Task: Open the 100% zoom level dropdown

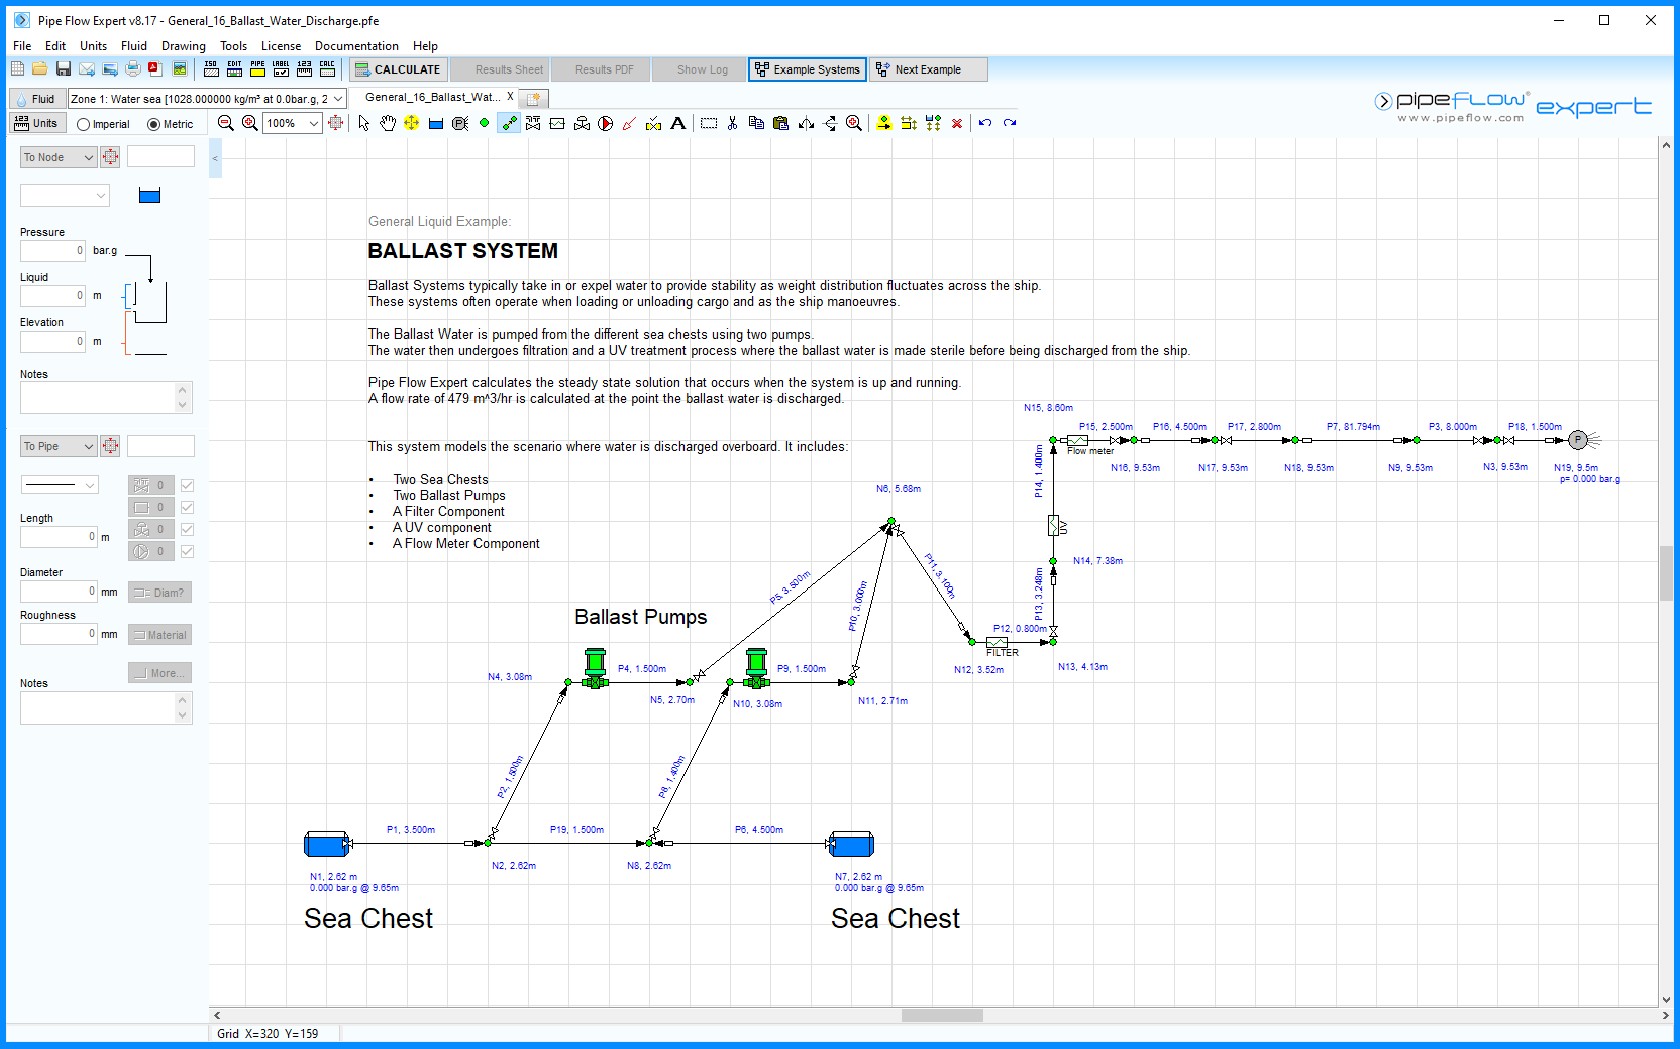Action: click(x=313, y=123)
